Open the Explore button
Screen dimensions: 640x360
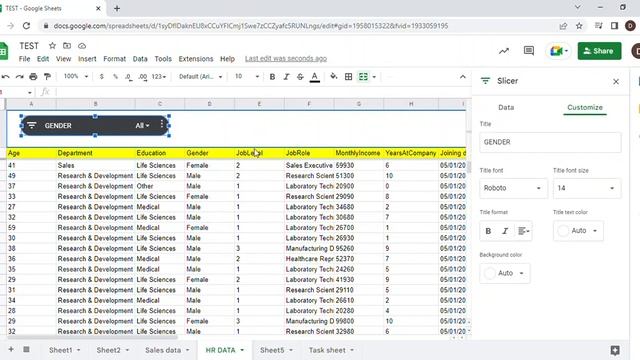click(615, 350)
